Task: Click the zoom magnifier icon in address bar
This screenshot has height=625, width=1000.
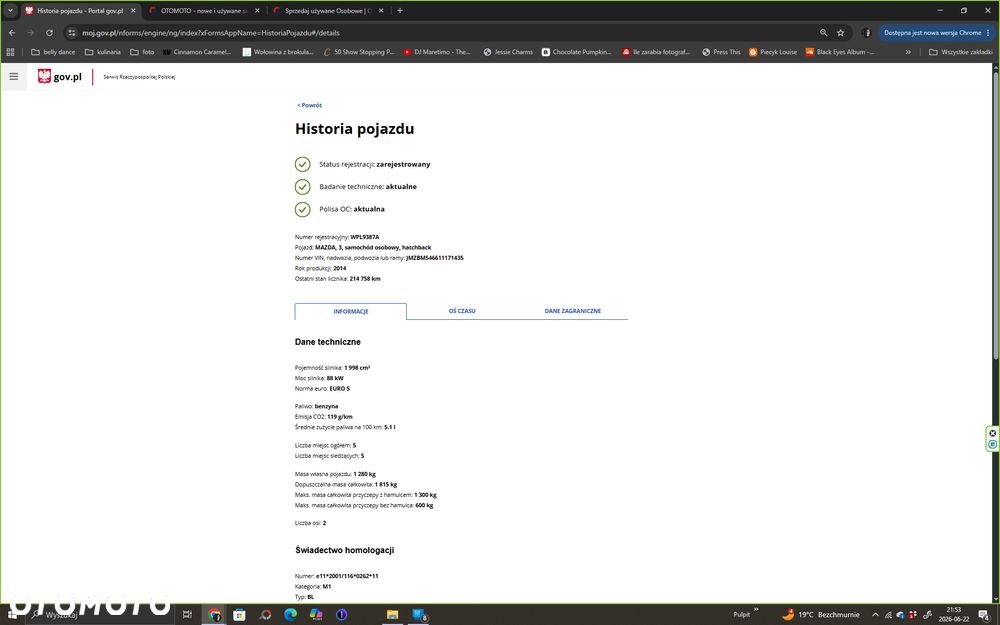Action: 823,33
